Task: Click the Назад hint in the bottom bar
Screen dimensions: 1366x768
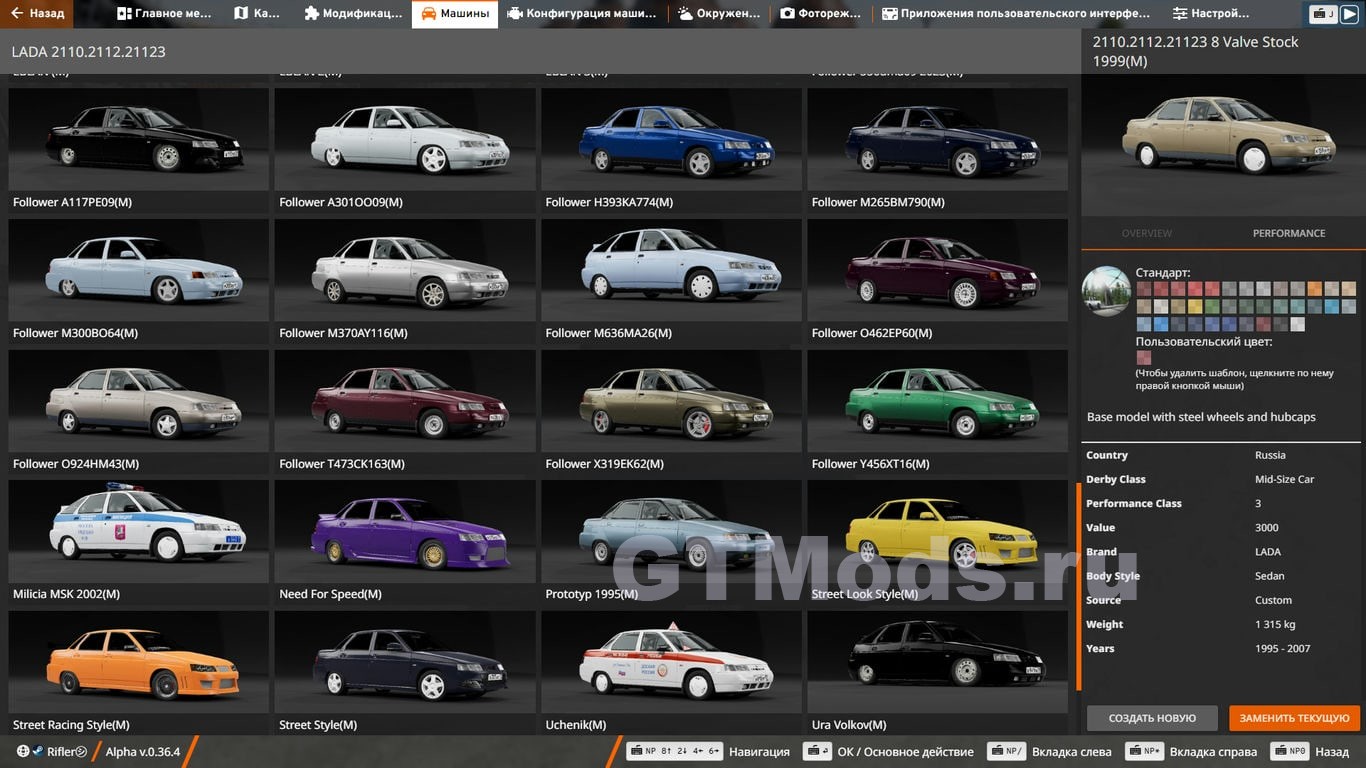Action: (1332, 752)
